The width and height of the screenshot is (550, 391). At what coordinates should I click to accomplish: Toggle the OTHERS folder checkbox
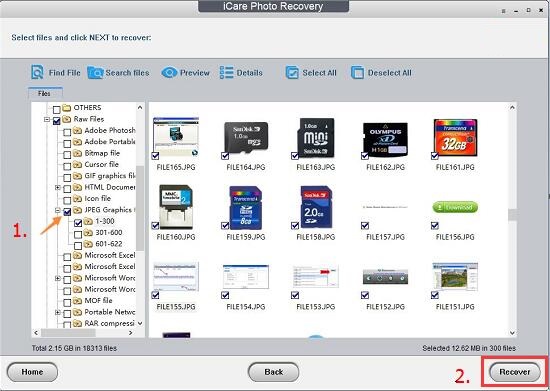[56, 109]
